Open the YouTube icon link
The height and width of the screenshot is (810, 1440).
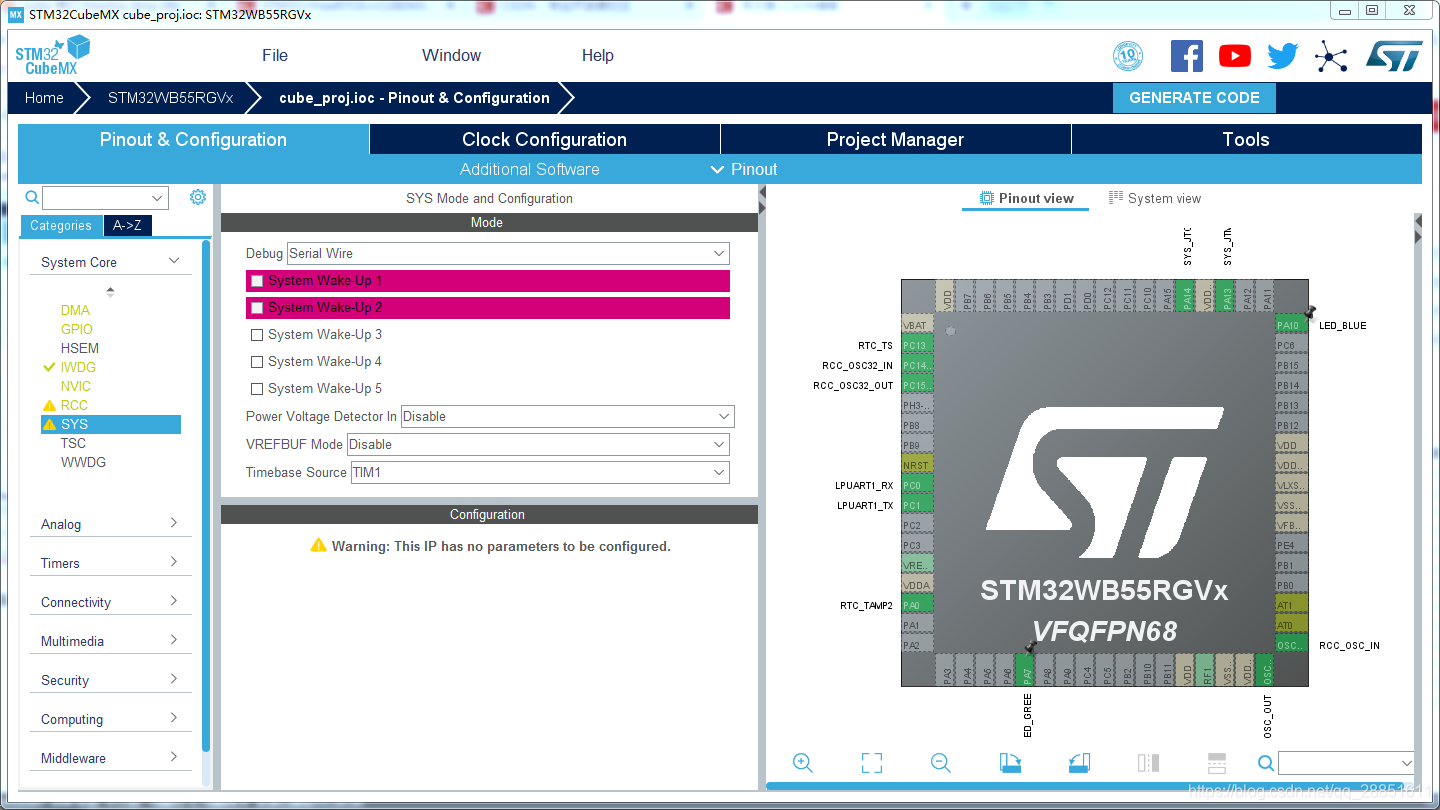[x=1234, y=56]
